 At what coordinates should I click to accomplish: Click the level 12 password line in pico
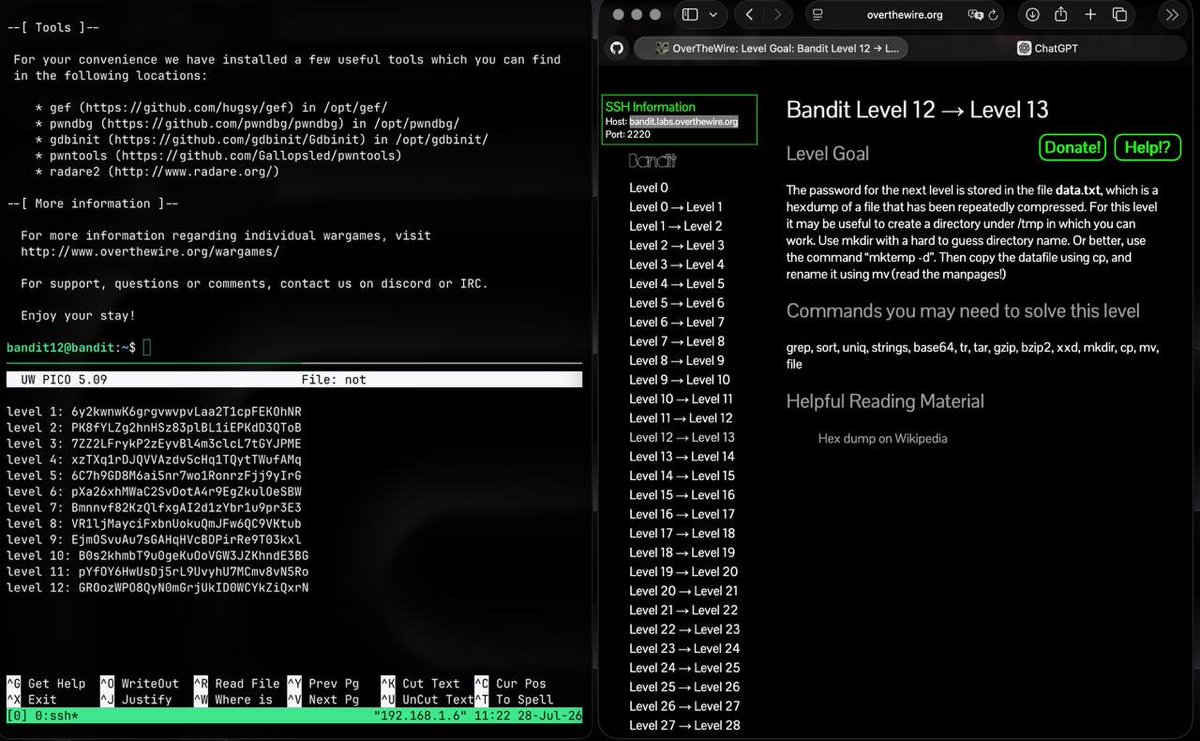(x=158, y=587)
